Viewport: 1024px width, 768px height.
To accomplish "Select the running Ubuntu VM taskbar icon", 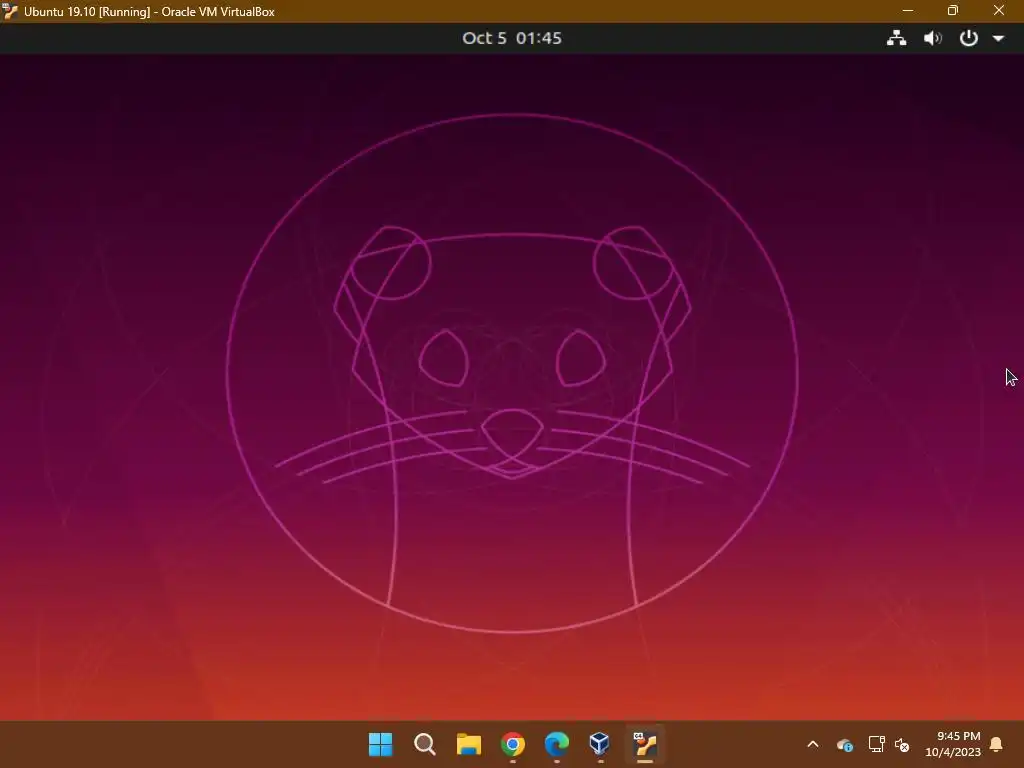I will point(645,744).
